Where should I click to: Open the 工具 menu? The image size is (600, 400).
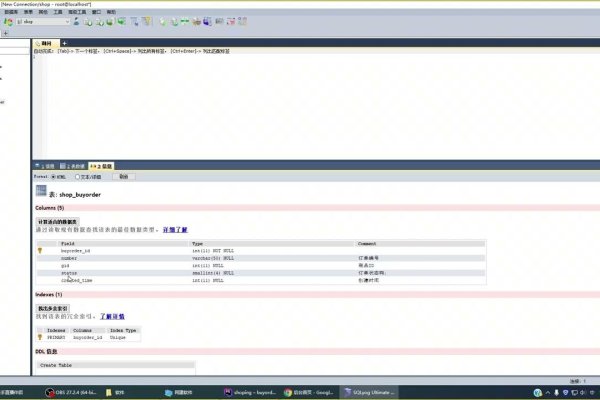58,12
